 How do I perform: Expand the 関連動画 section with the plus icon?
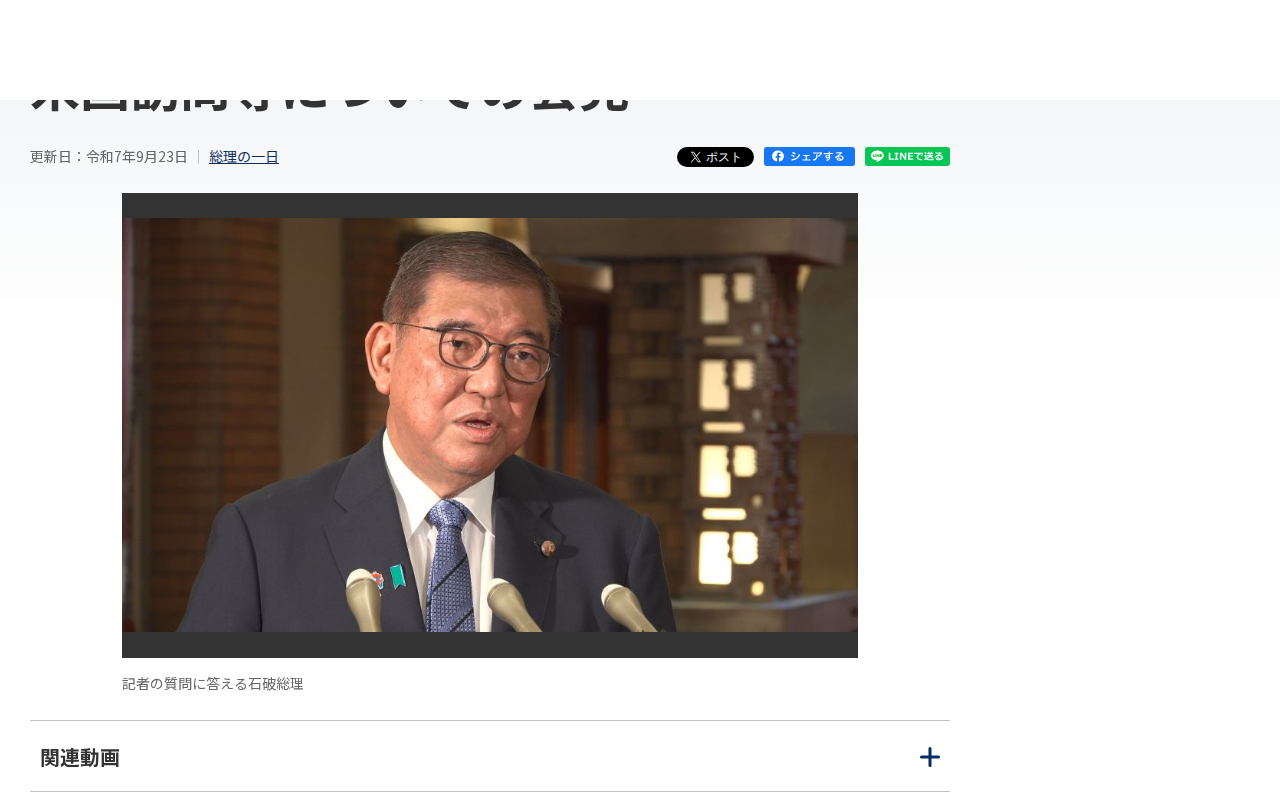pos(930,757)
